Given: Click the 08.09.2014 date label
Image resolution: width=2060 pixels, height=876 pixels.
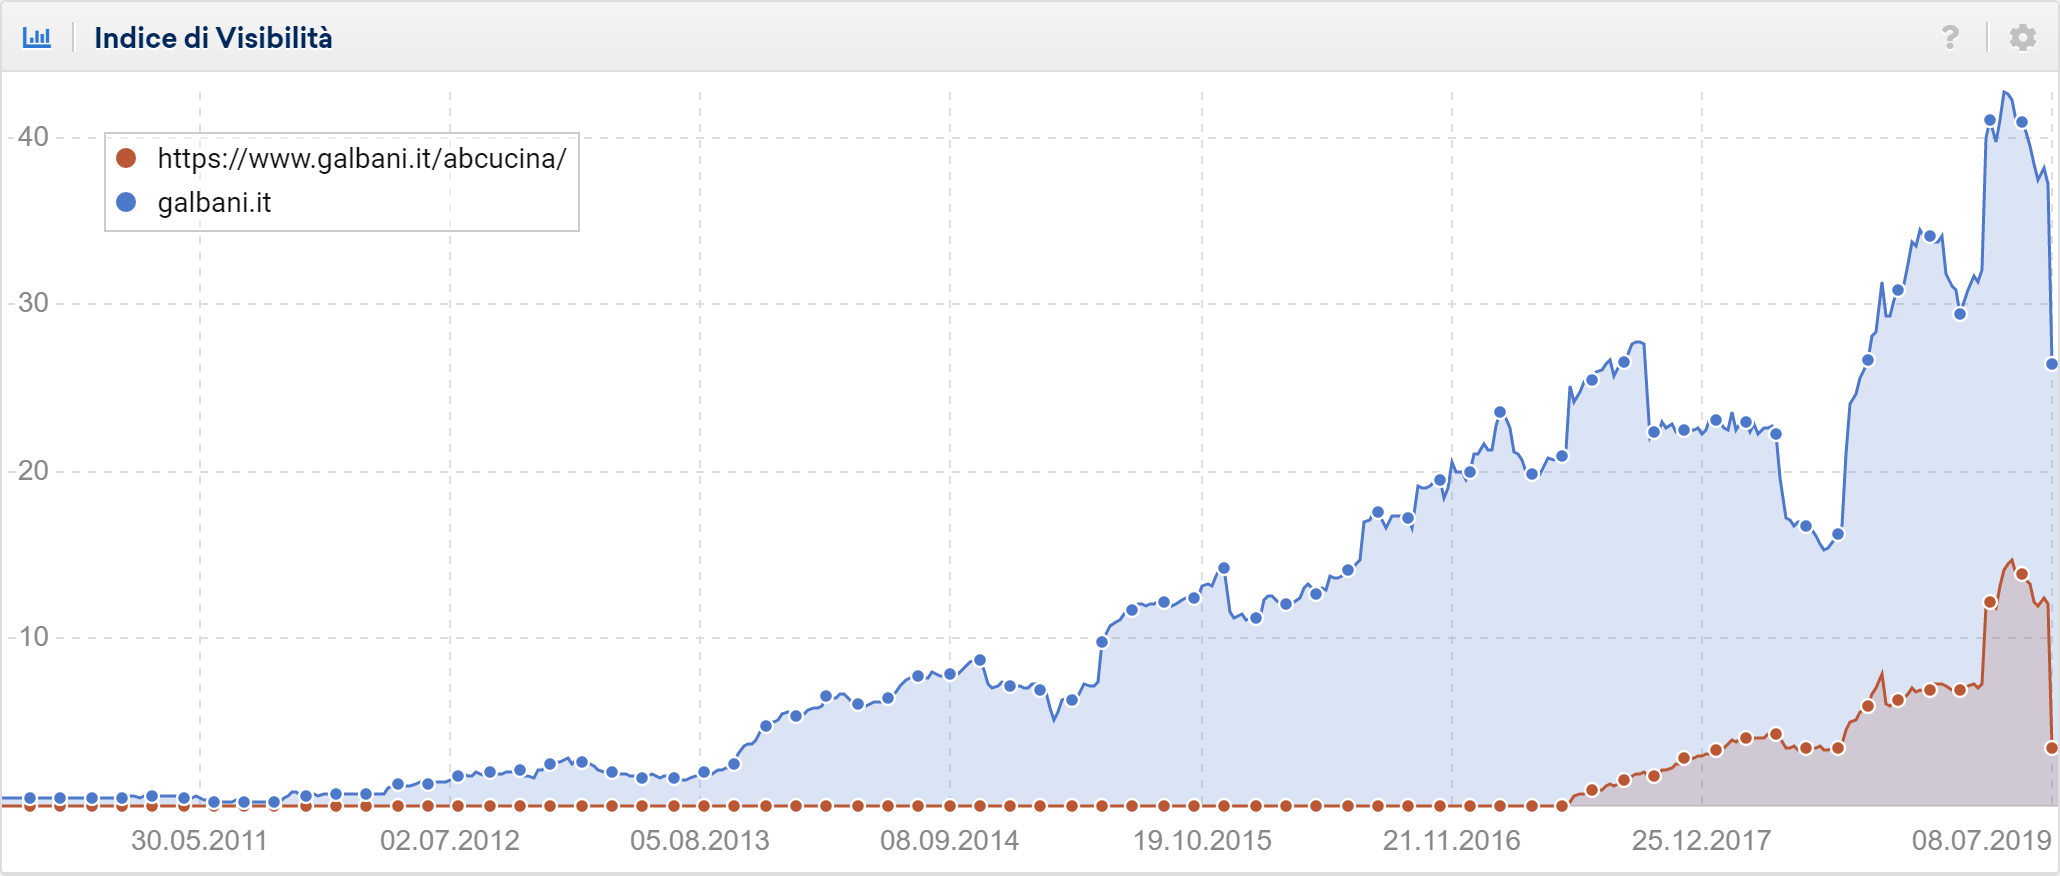Looking at the screenshot, I should coord(950,840).
